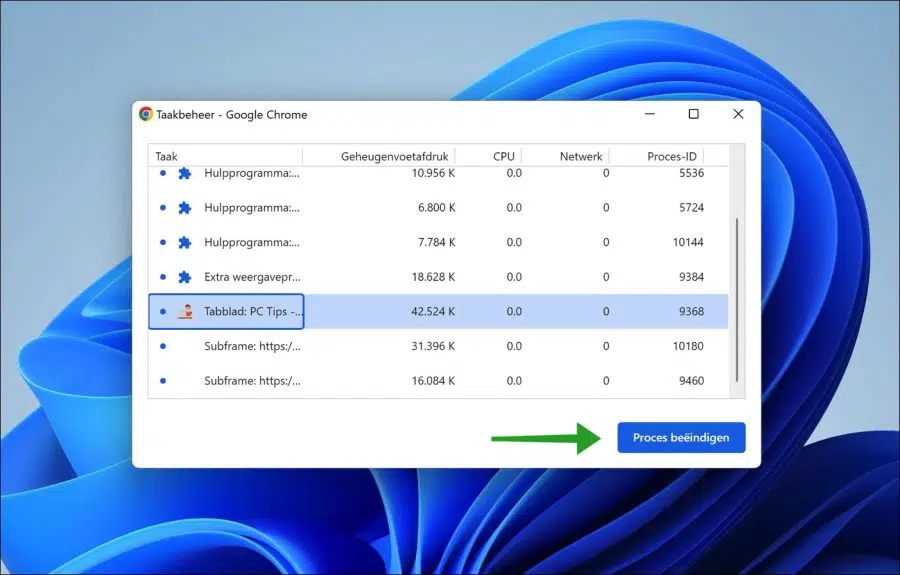Viewport: 900px width, 575px height.
Task: Click process ID 10144
Action: click(688, 242)
